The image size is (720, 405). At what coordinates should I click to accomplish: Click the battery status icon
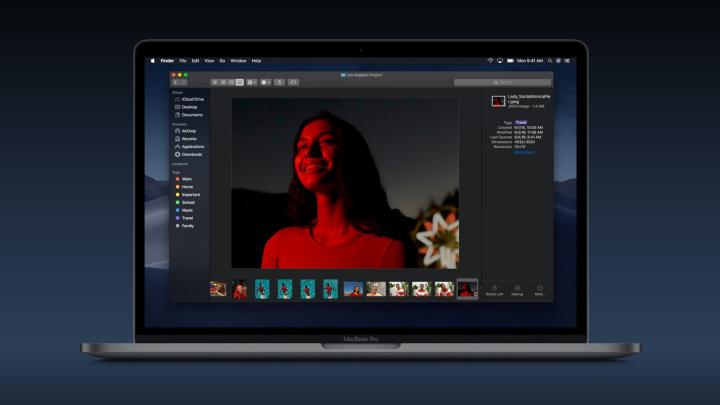click(510, 61)
